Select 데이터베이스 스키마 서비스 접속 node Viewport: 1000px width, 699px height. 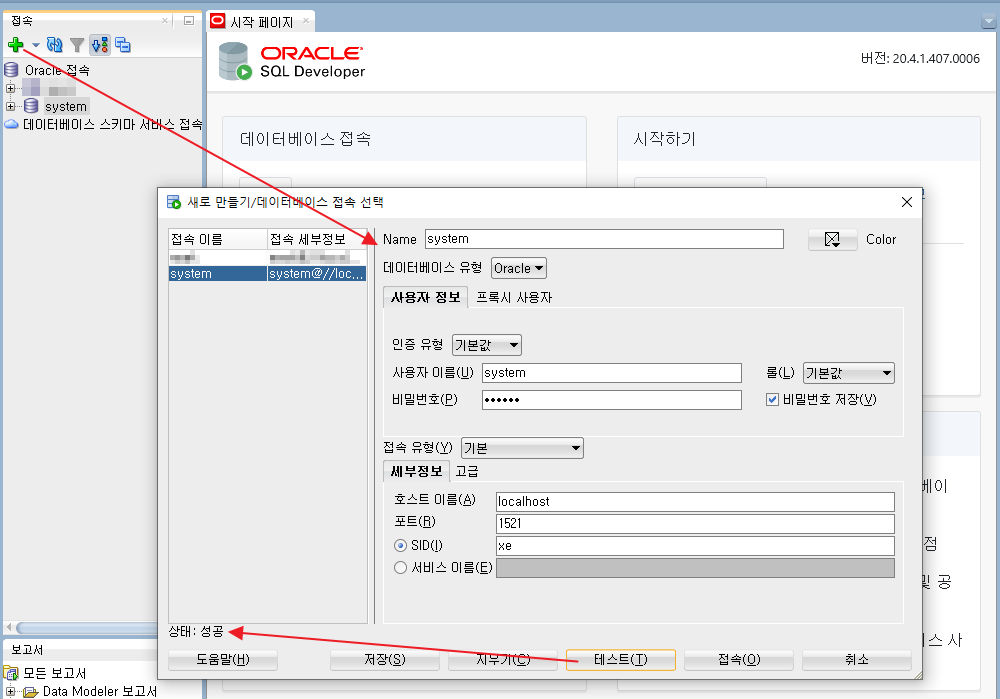coord(112,124)
